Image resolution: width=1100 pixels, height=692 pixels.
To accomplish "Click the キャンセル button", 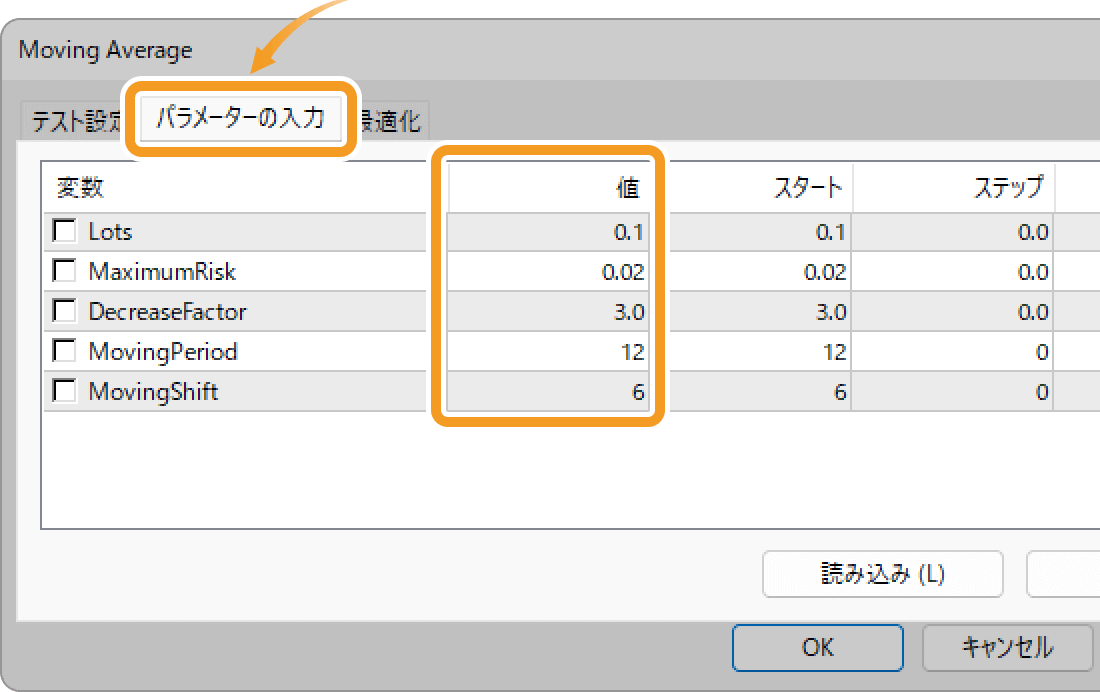I will click(x=1007, y=647).
